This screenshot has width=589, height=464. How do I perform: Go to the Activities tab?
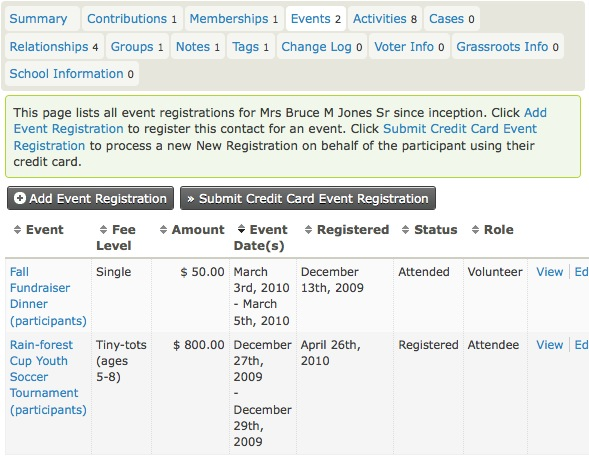(x=385, y=19)
